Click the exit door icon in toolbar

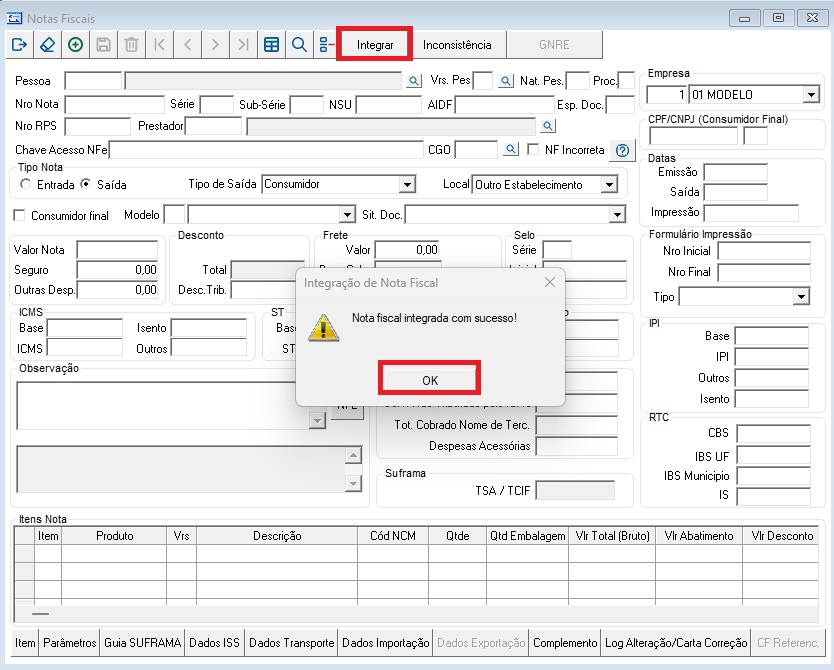19,45
